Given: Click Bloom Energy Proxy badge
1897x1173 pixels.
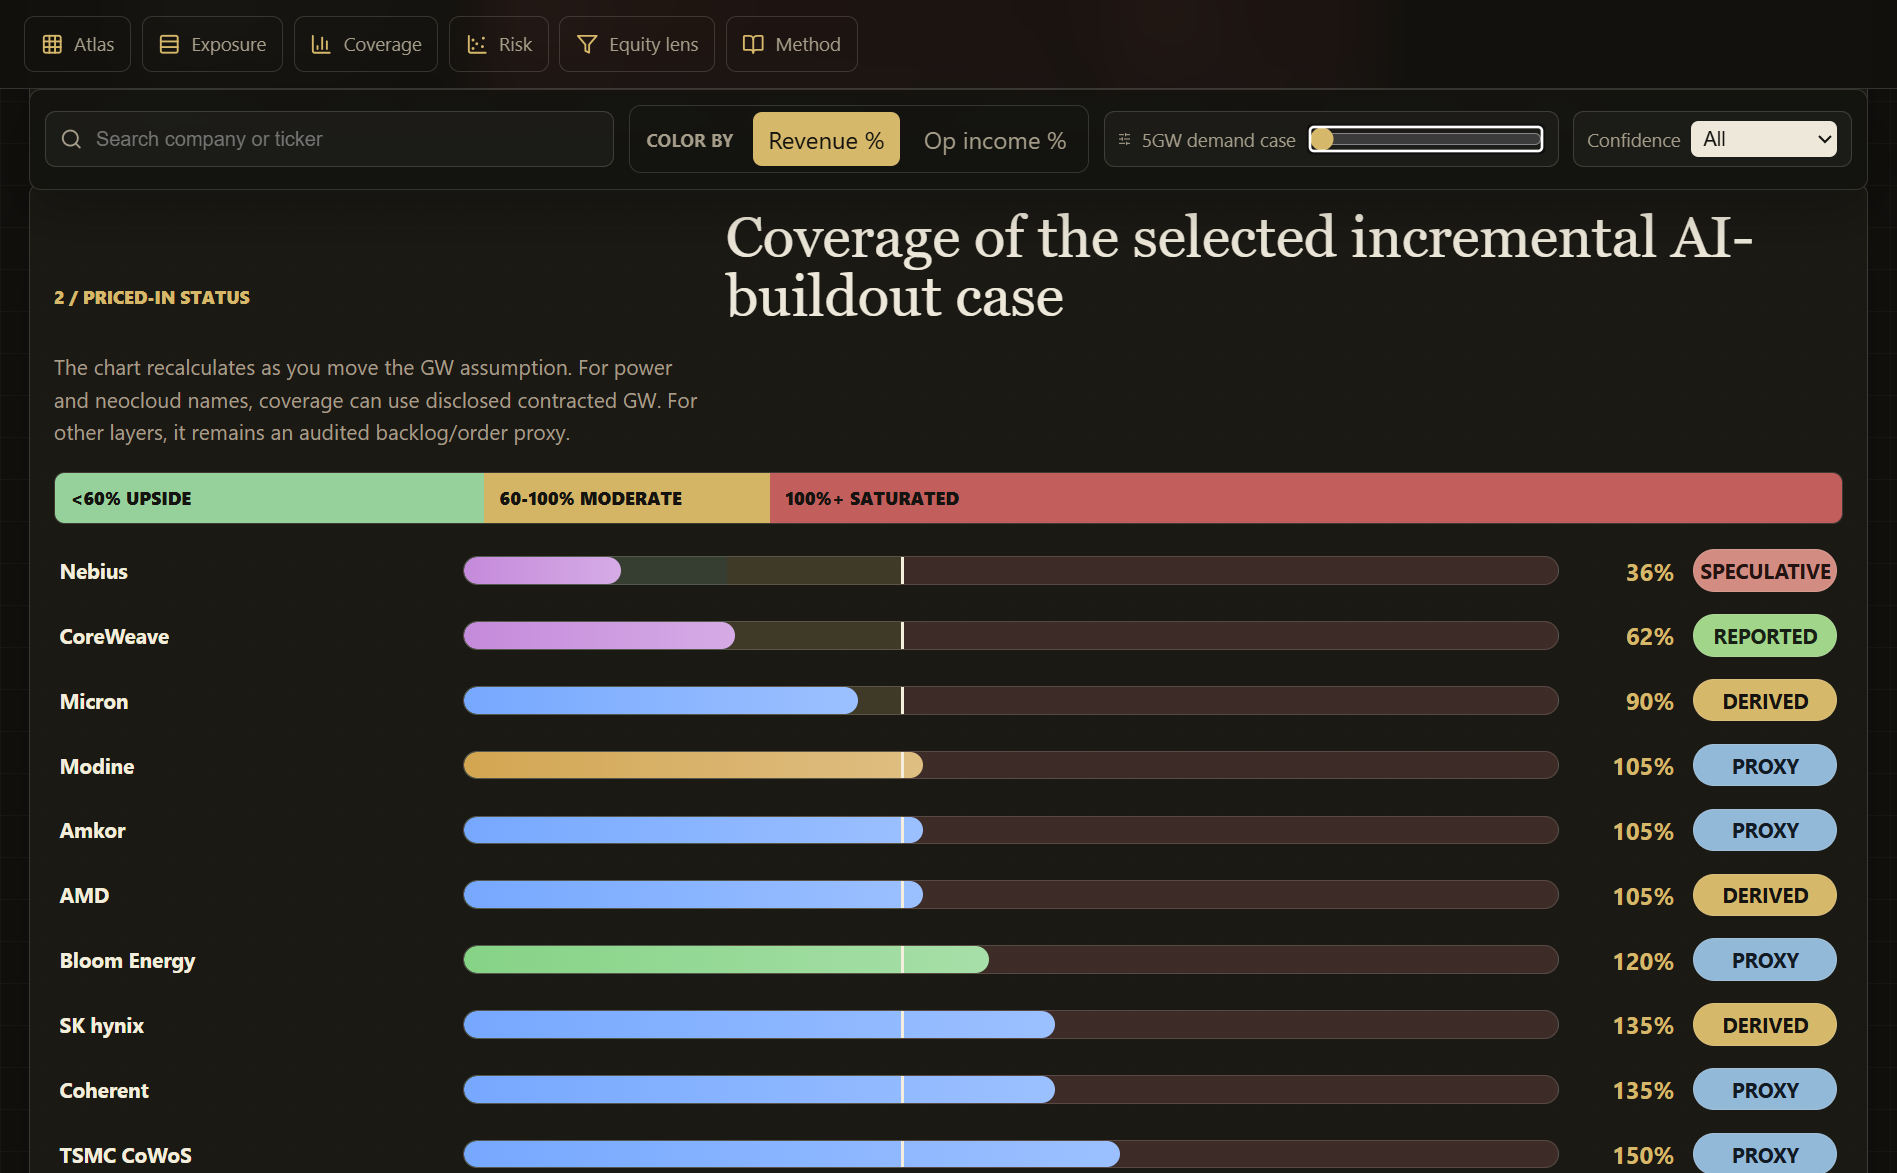Looking at the screenshot, I should tap(1765, 960).
